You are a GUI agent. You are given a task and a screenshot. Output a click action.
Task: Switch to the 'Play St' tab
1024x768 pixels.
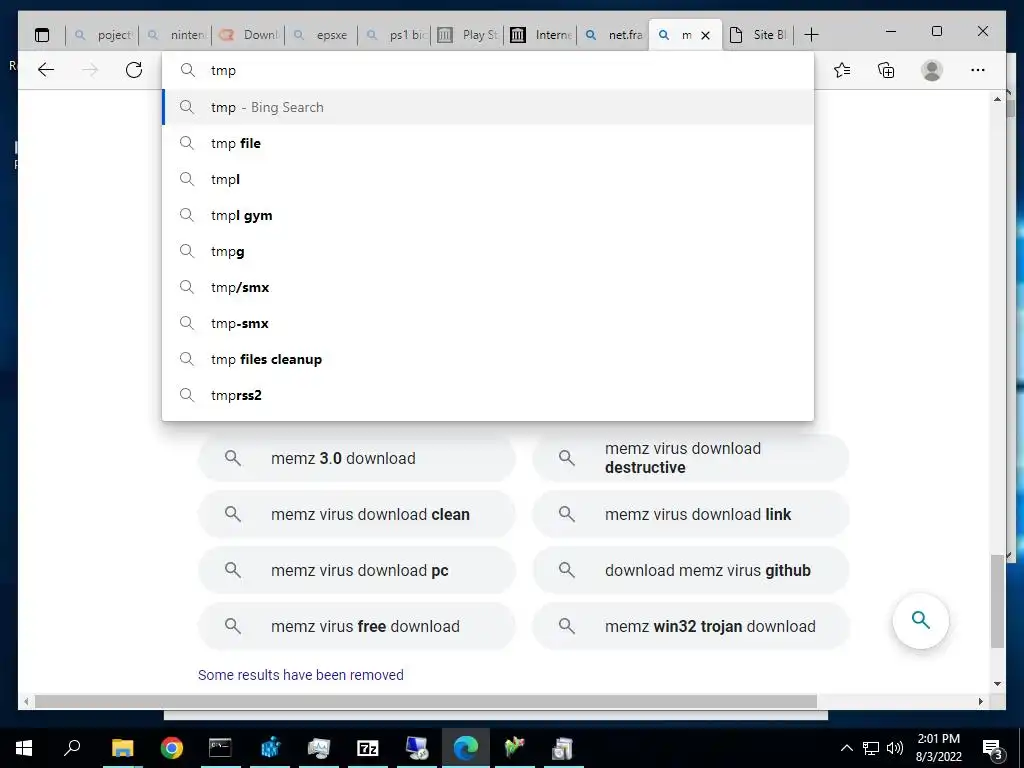[x=468, y=35]
